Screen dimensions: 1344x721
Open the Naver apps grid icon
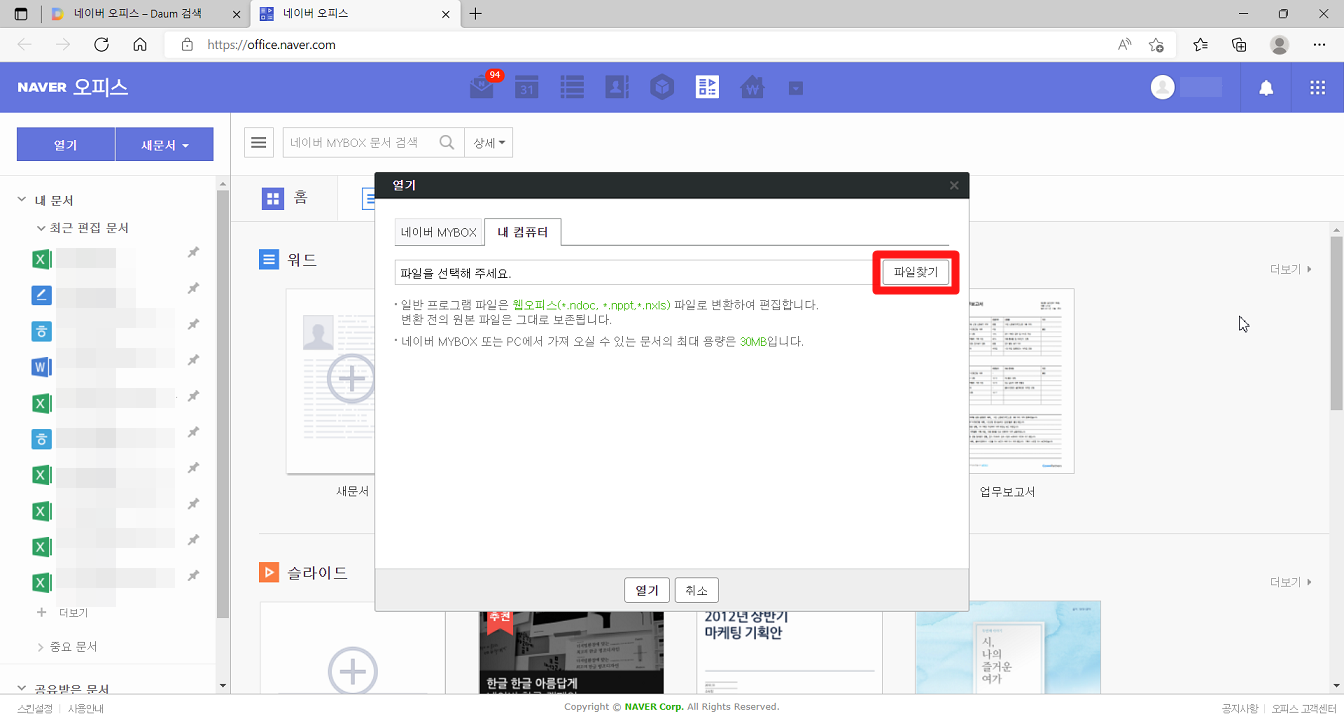pos(1318,88)
